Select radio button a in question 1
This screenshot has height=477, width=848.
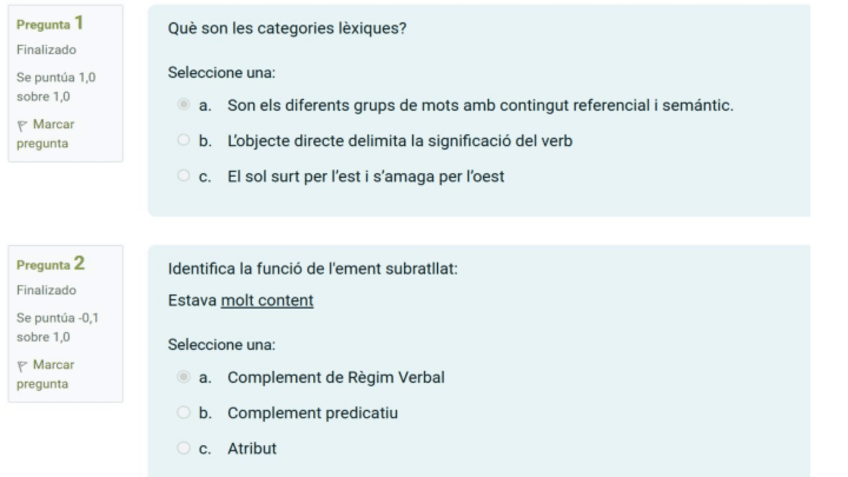[x=183, y=104]
